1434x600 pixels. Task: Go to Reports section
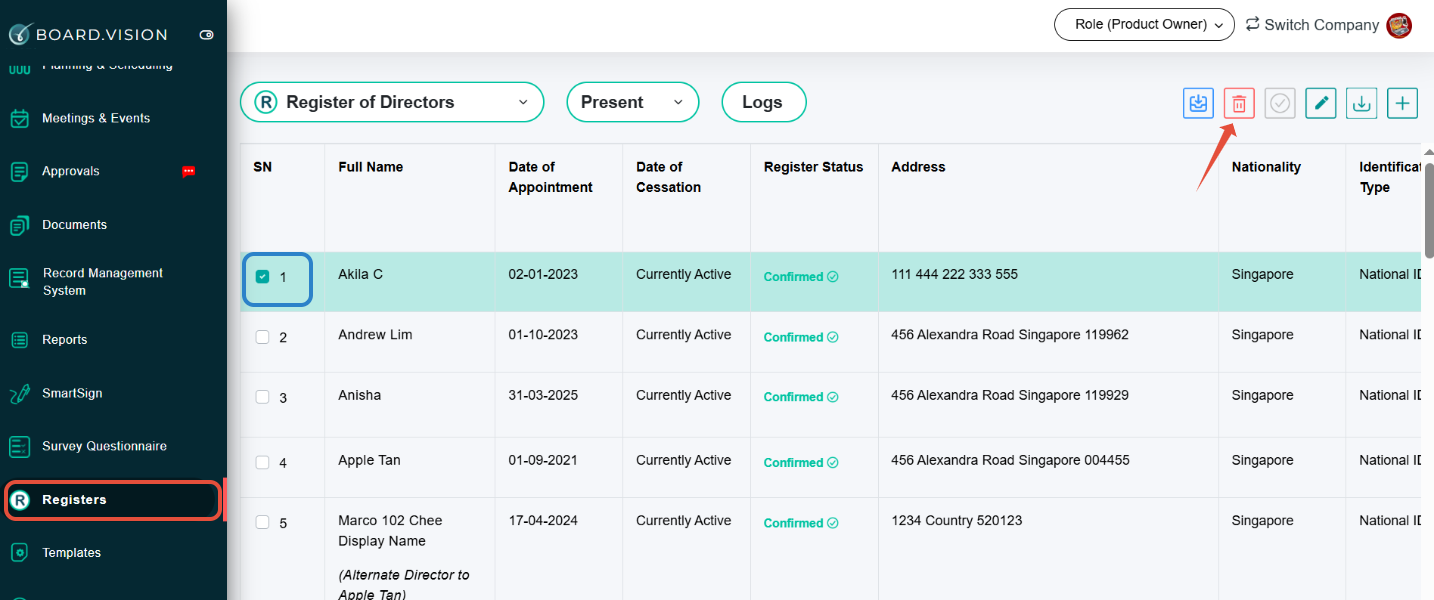(64, 340)
